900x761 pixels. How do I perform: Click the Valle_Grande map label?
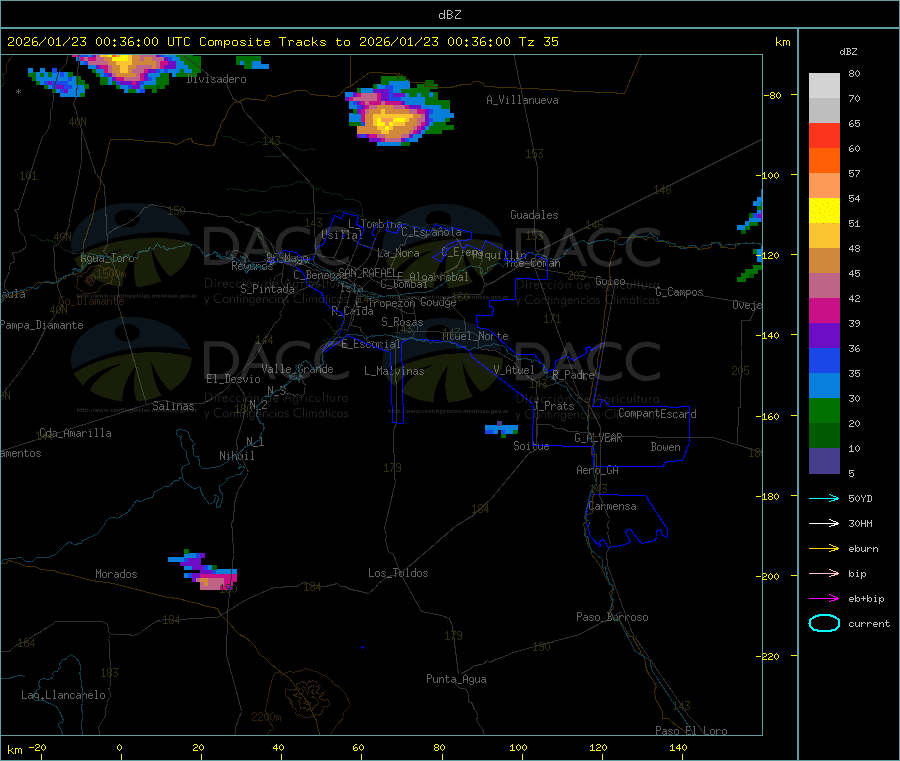click(297, 369)
